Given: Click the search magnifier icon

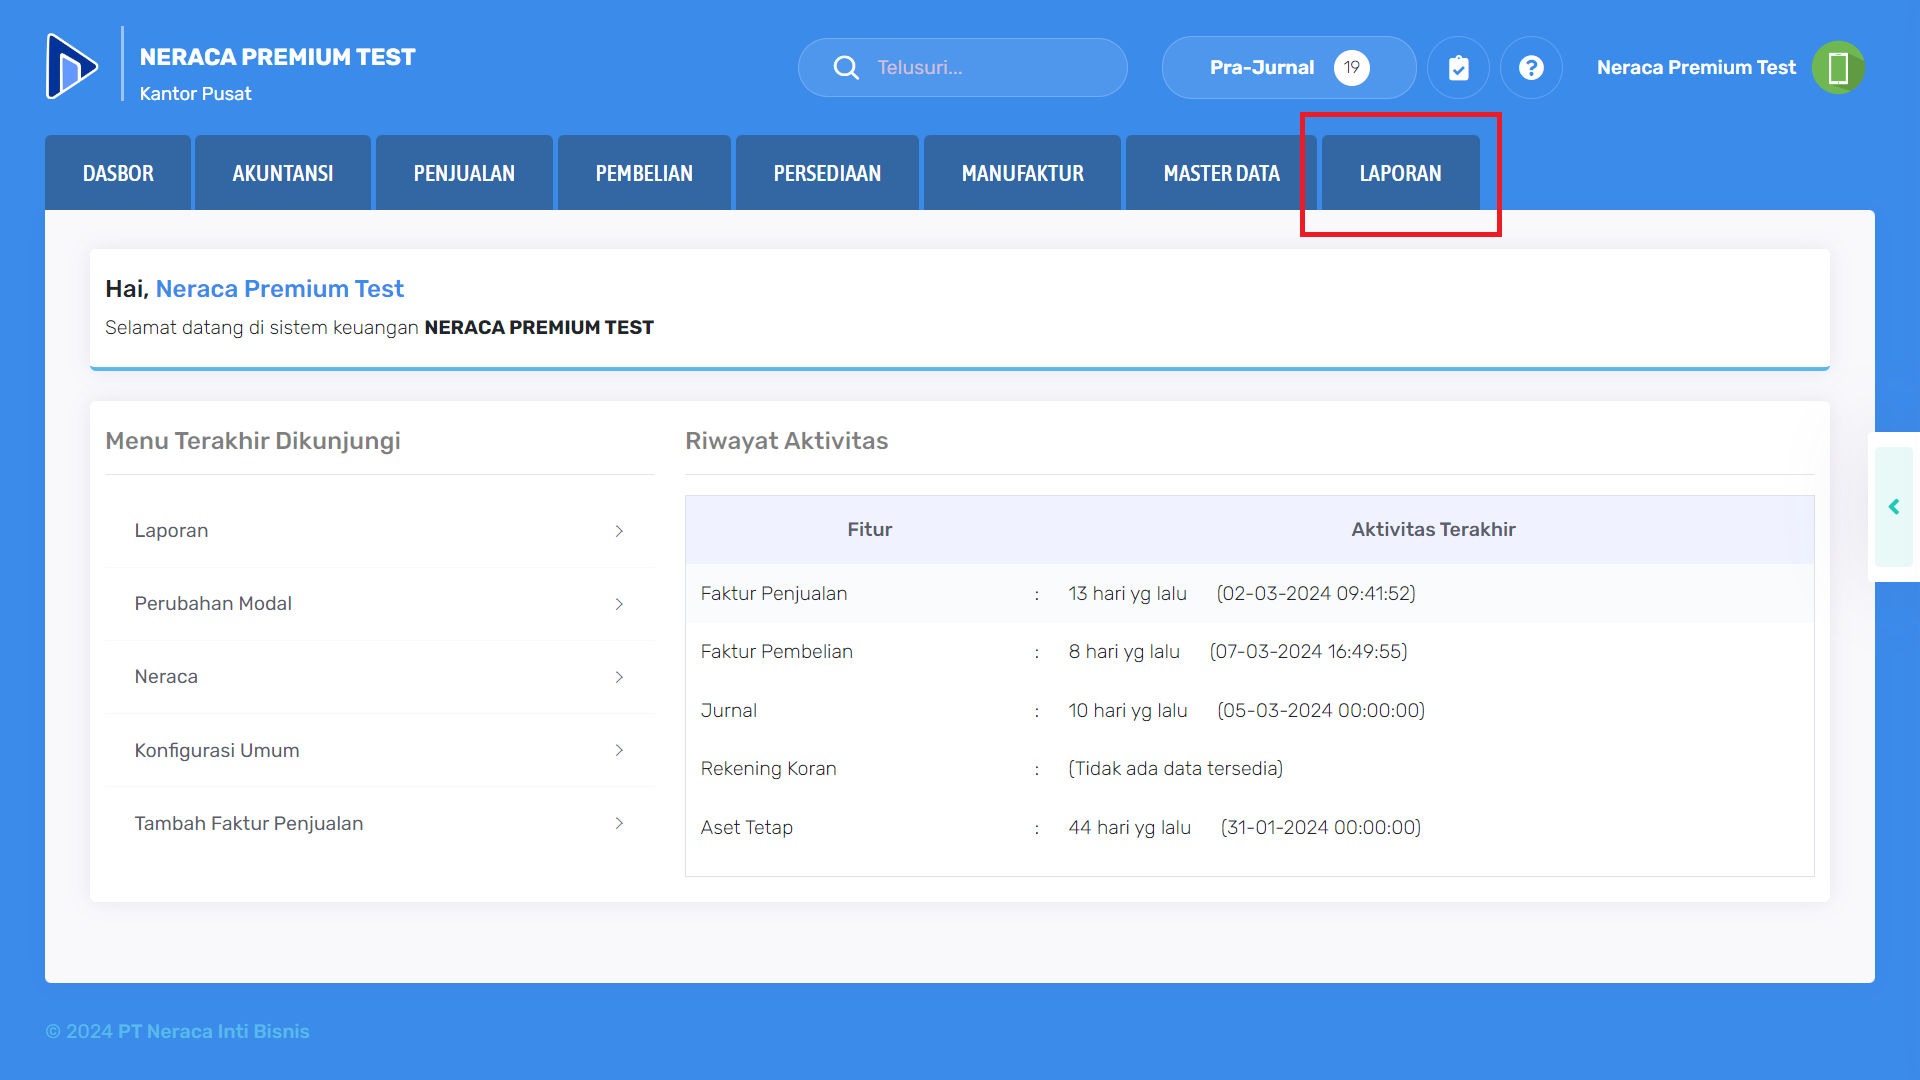Looking at the screenshot, I should click(846, 67).
